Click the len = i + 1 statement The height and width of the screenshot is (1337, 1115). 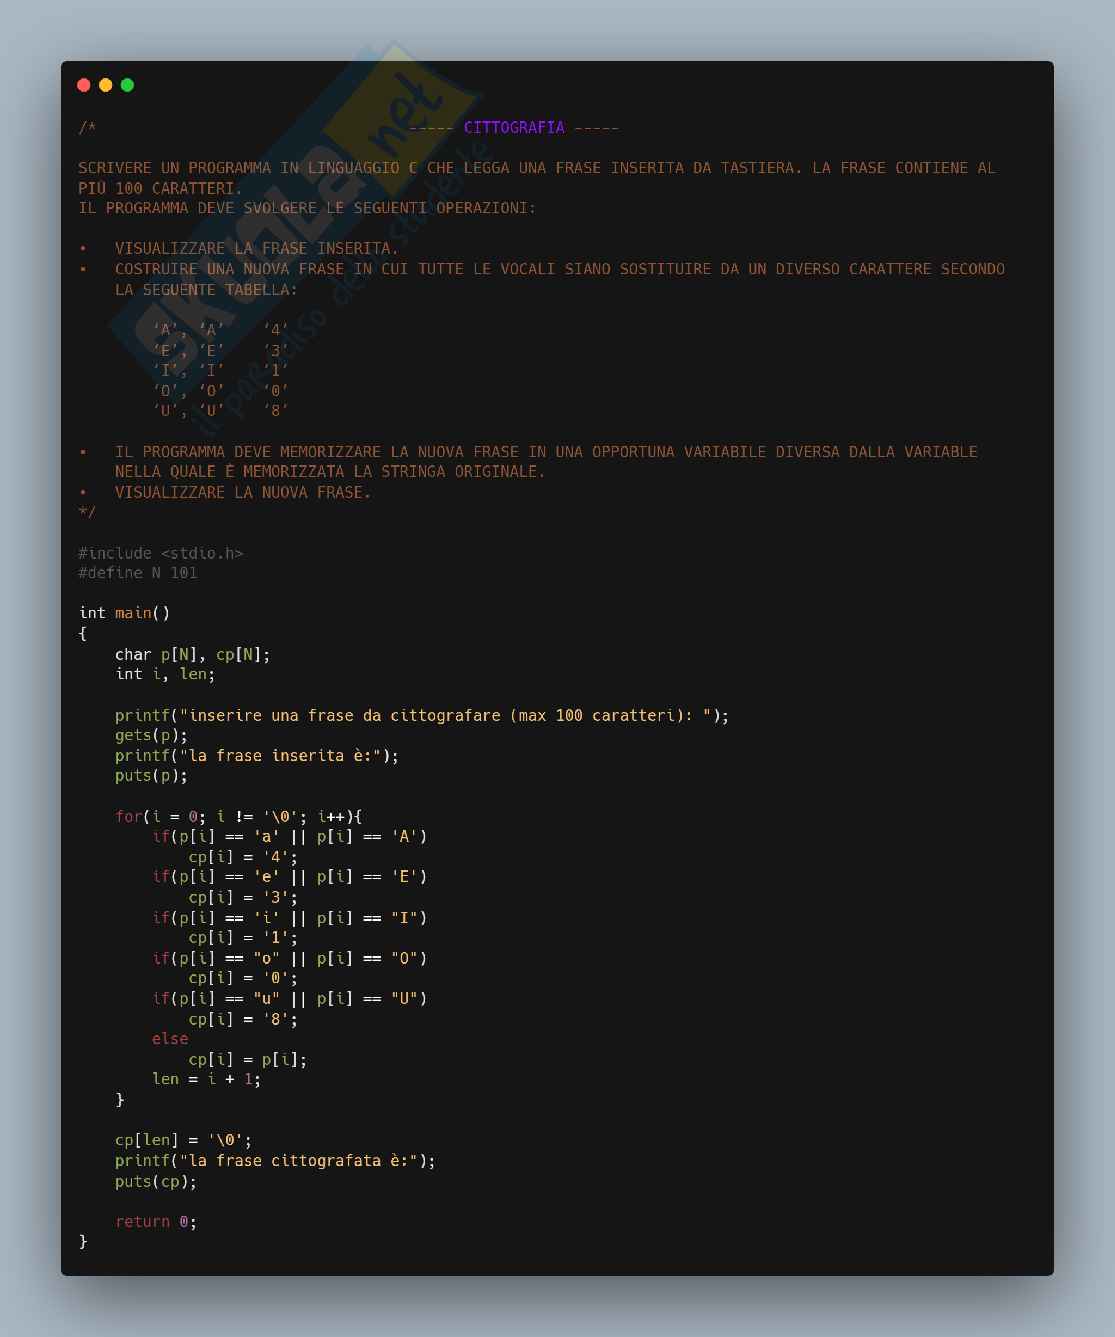(x=206, y=1079)
